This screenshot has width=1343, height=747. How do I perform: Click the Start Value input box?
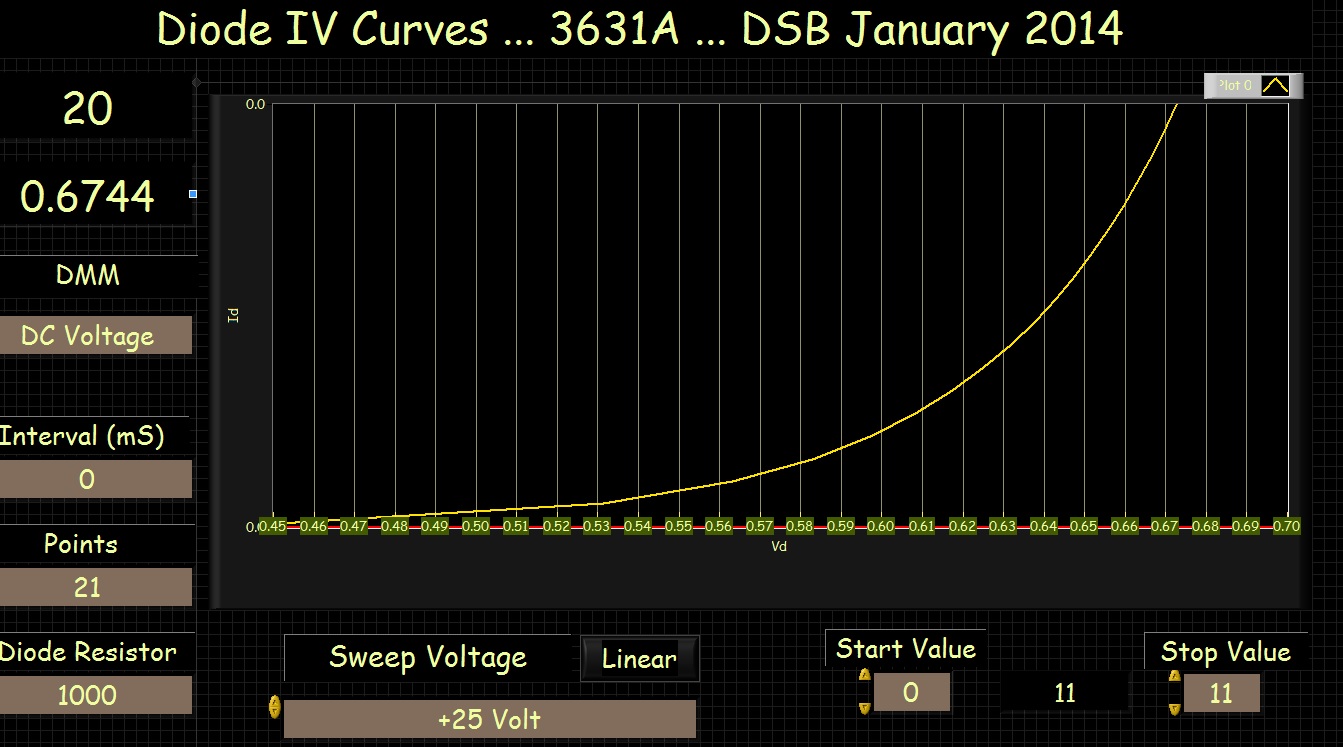click(911, 693)
